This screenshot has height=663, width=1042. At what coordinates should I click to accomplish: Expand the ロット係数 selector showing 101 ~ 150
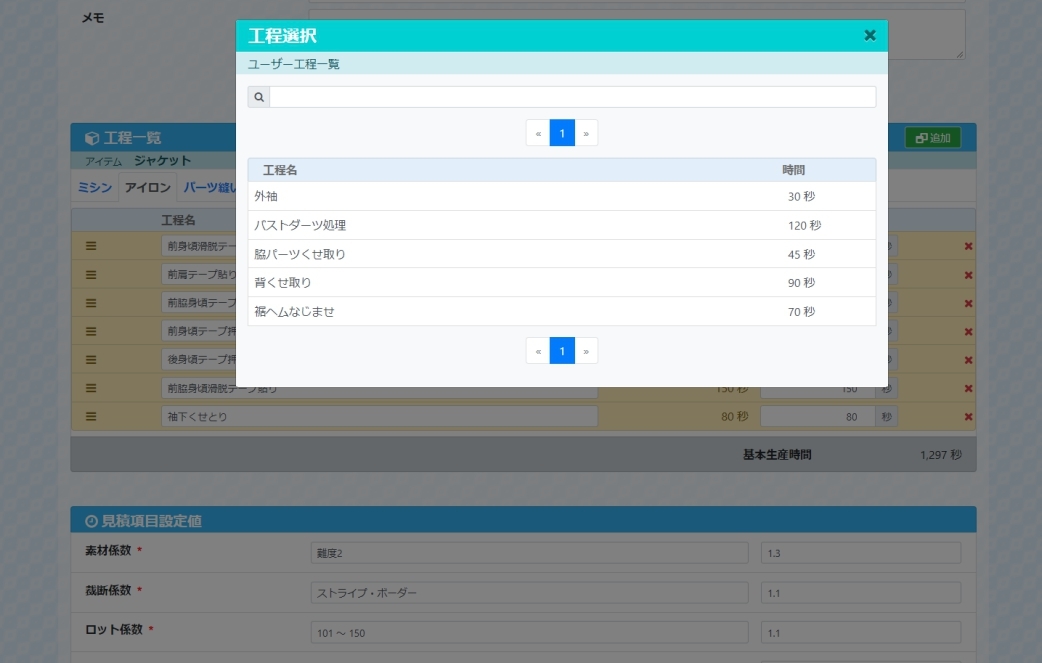click(x=529, y=632)
